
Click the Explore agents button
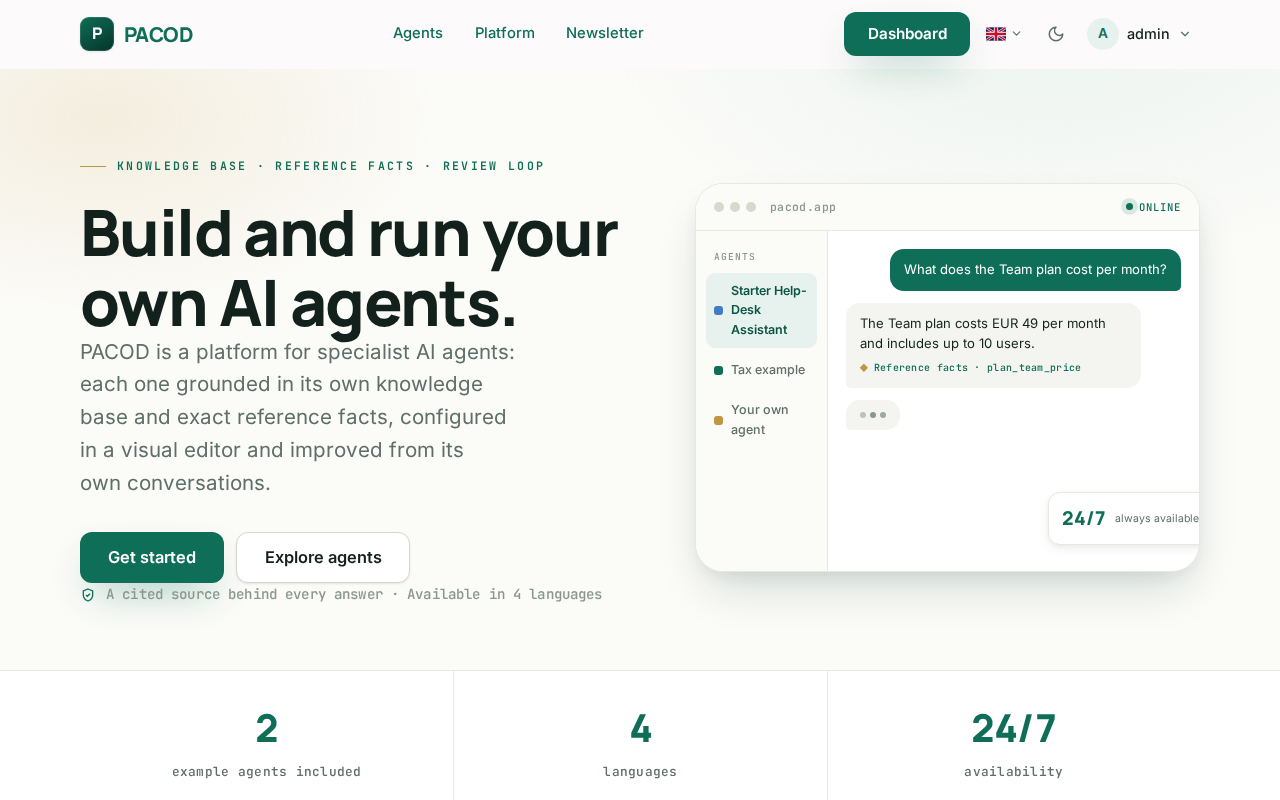pos(323,557)
